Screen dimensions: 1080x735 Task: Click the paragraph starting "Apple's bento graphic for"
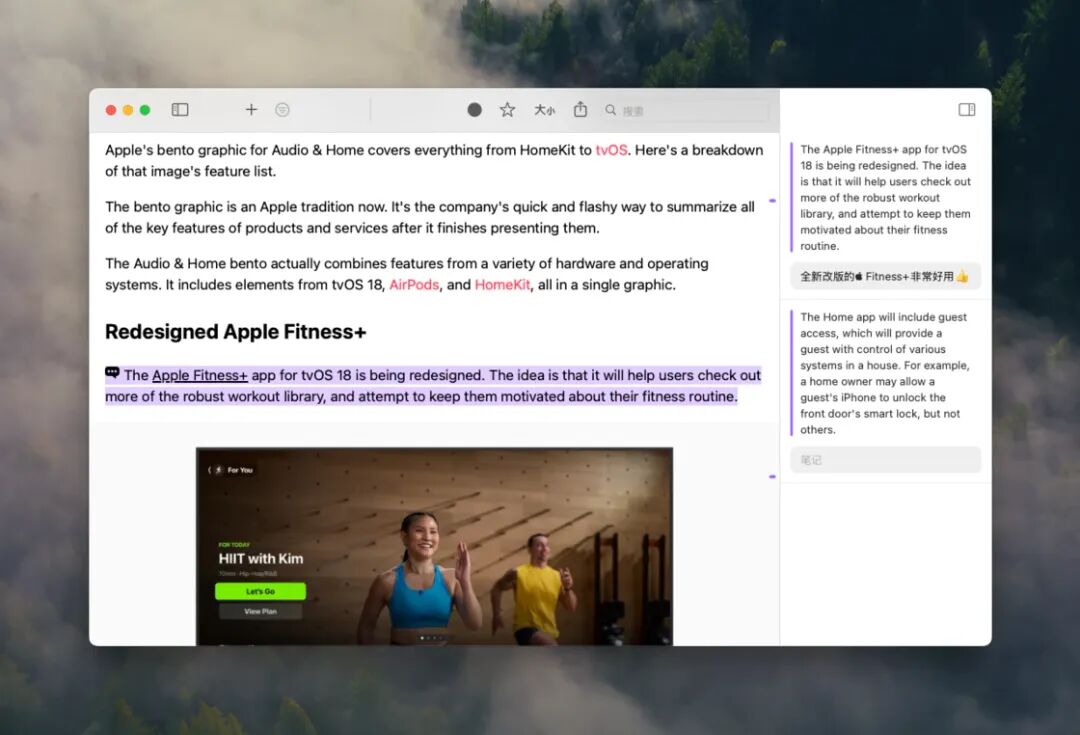tap(434, 161)
